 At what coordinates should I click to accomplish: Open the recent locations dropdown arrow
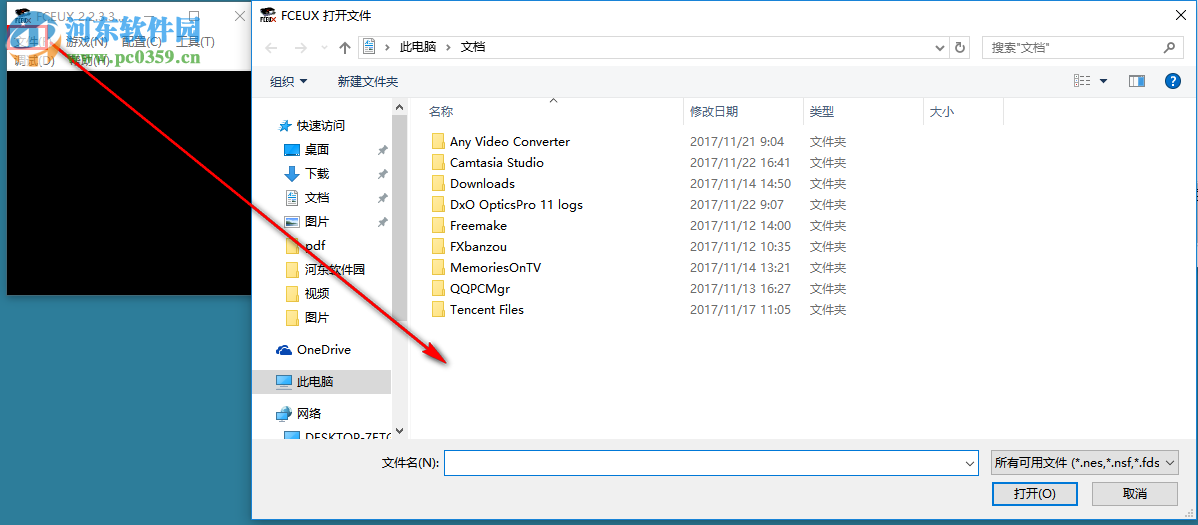click(x=323, y=47)
